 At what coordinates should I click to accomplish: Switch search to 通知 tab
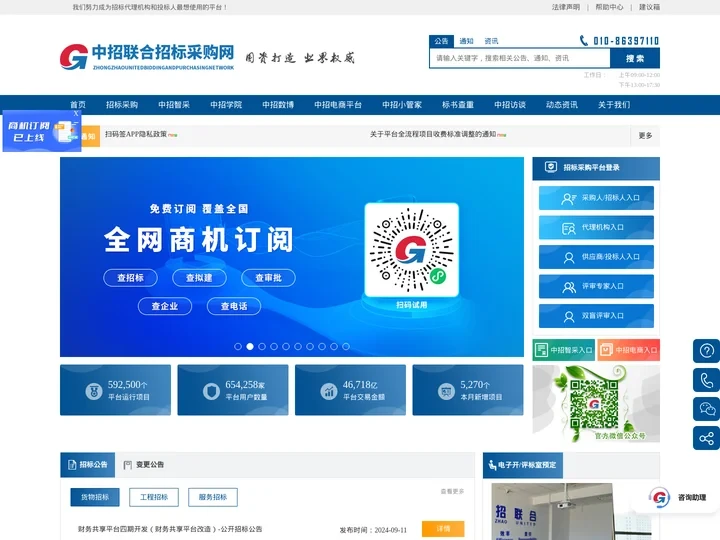tap(466, 41)
